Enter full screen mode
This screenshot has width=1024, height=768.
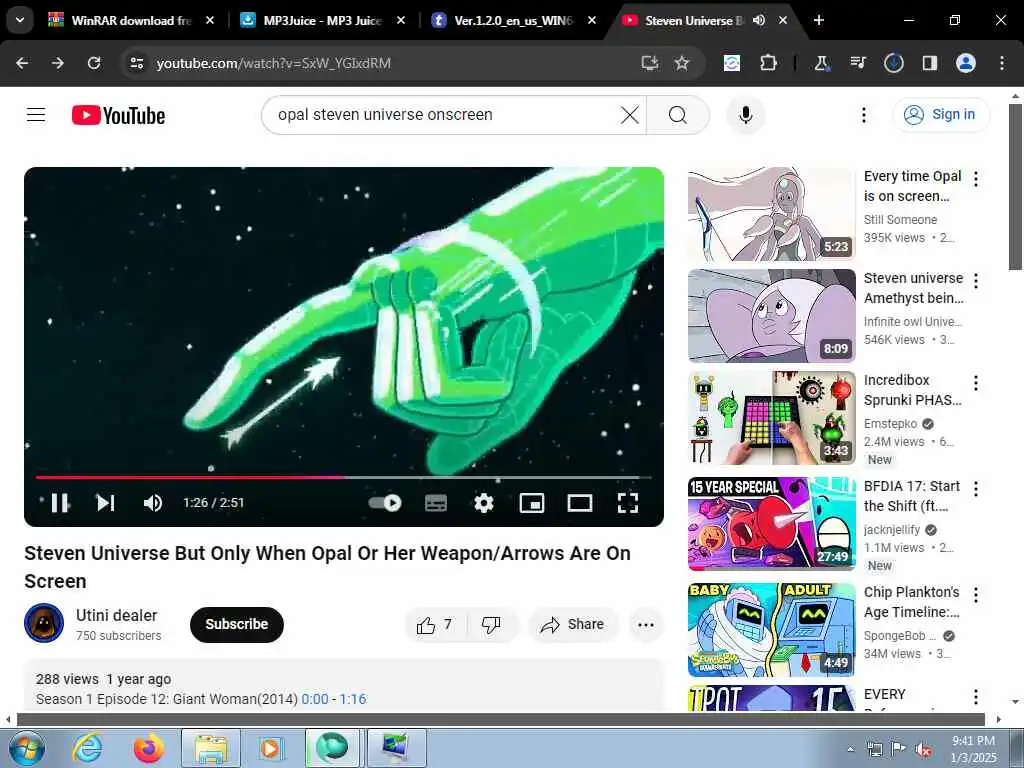pos(628,503)
